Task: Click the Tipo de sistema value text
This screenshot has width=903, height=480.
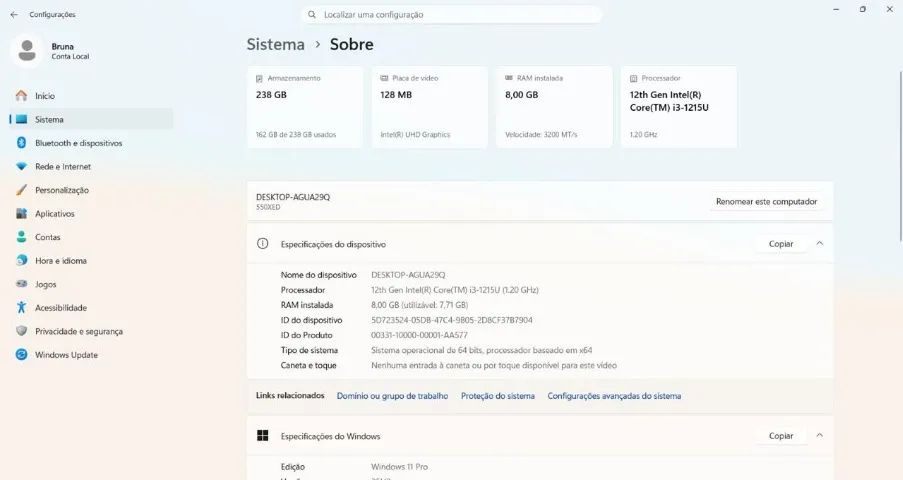Action: coord(481,350)
